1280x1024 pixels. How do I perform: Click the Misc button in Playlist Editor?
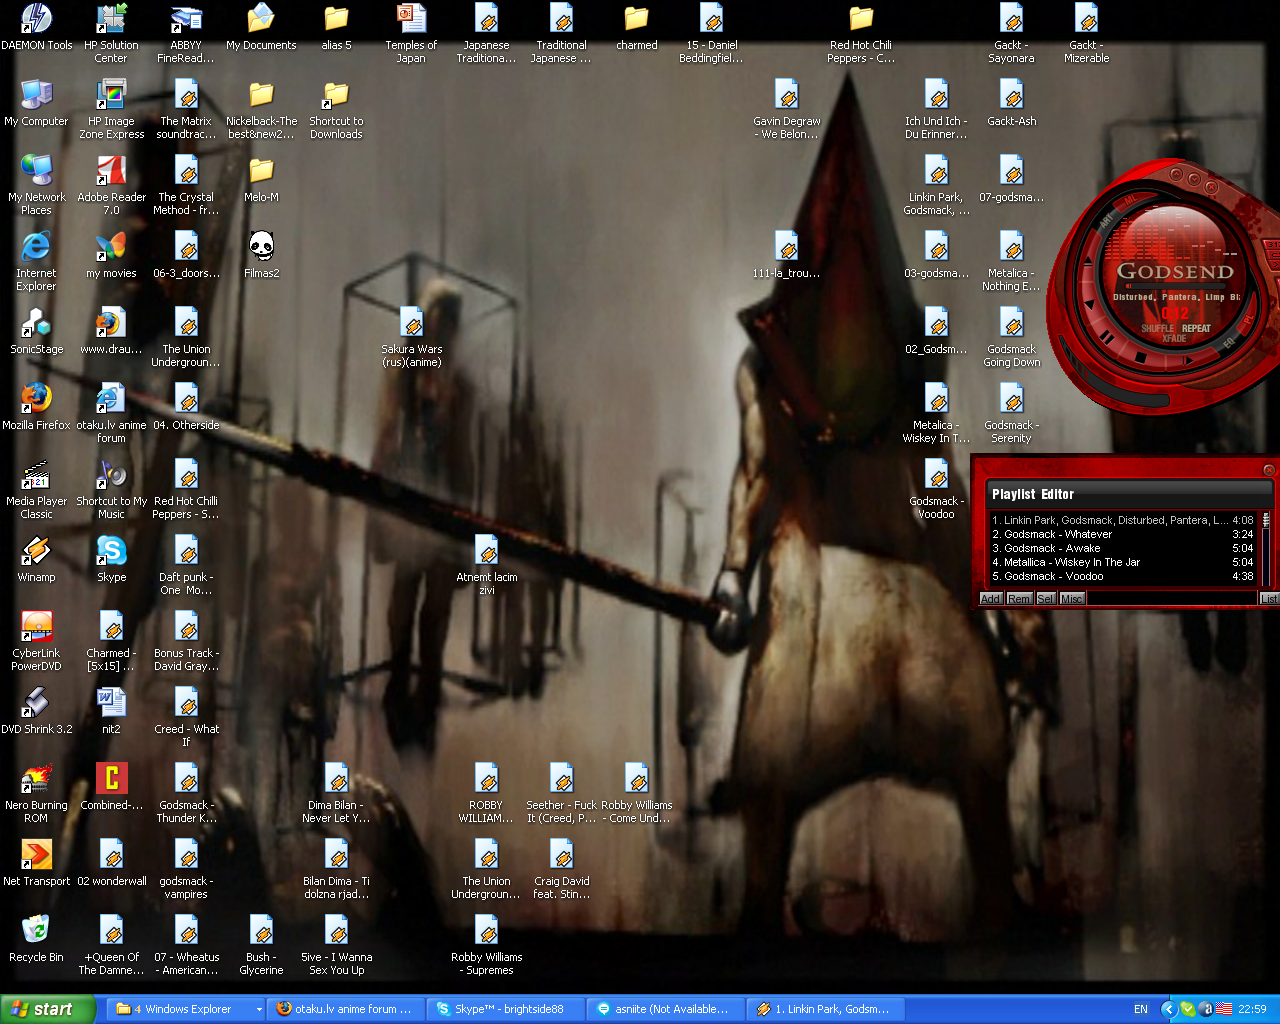pyautogui.click(x=1071, y=598)
